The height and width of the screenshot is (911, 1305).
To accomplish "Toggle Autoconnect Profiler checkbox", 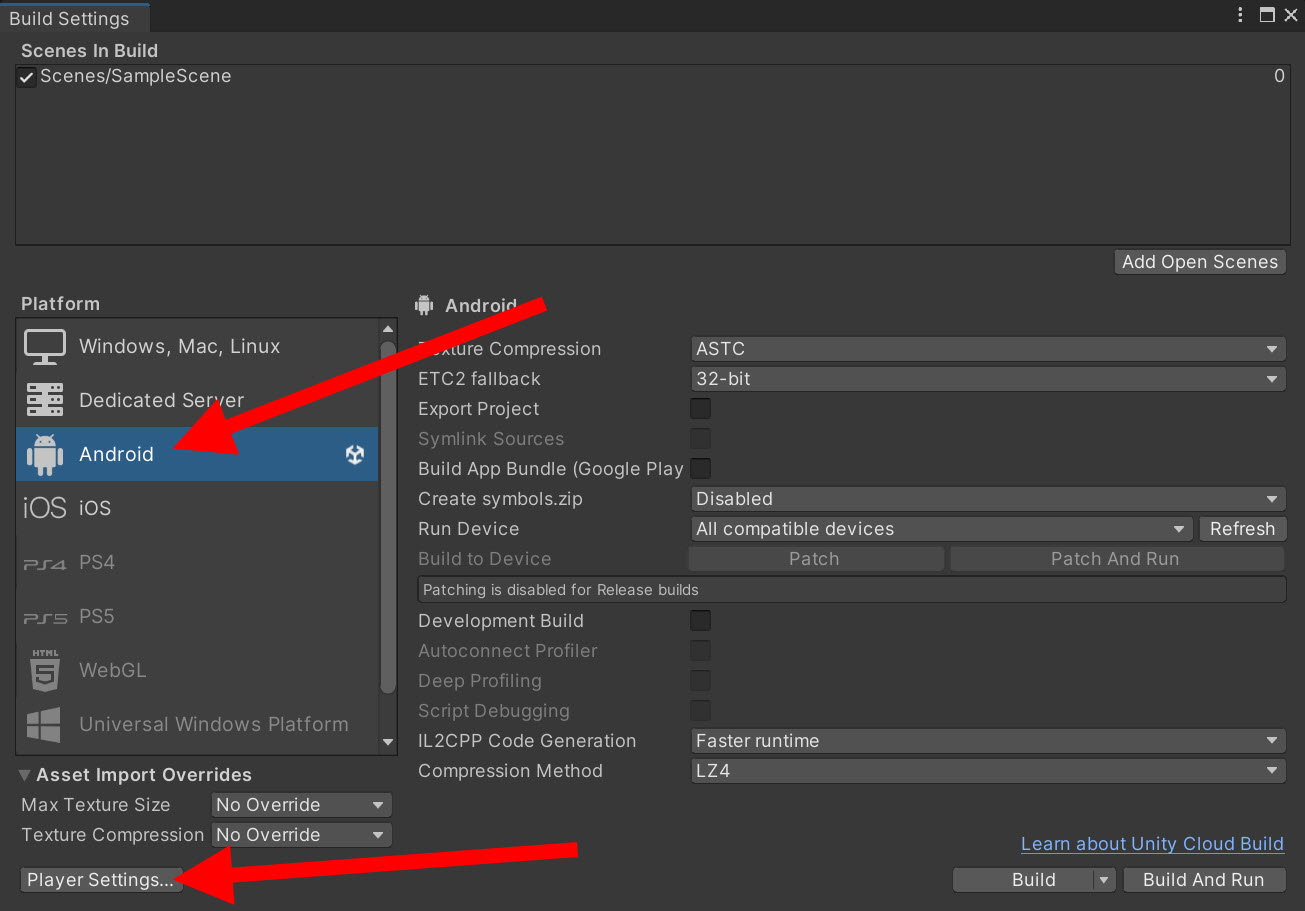I will [701, 650].
